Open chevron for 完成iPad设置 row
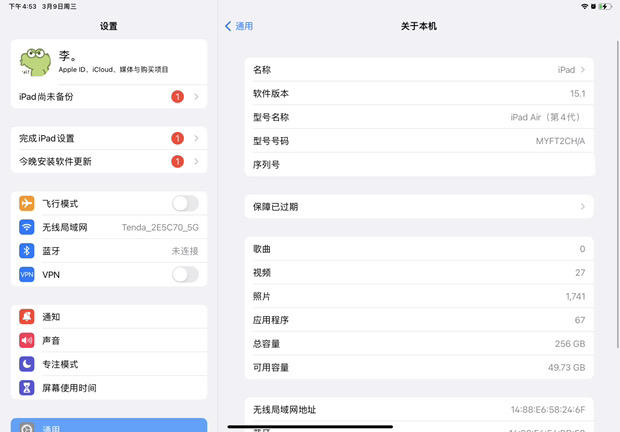 pyautogui.click(x=197, y=138)
